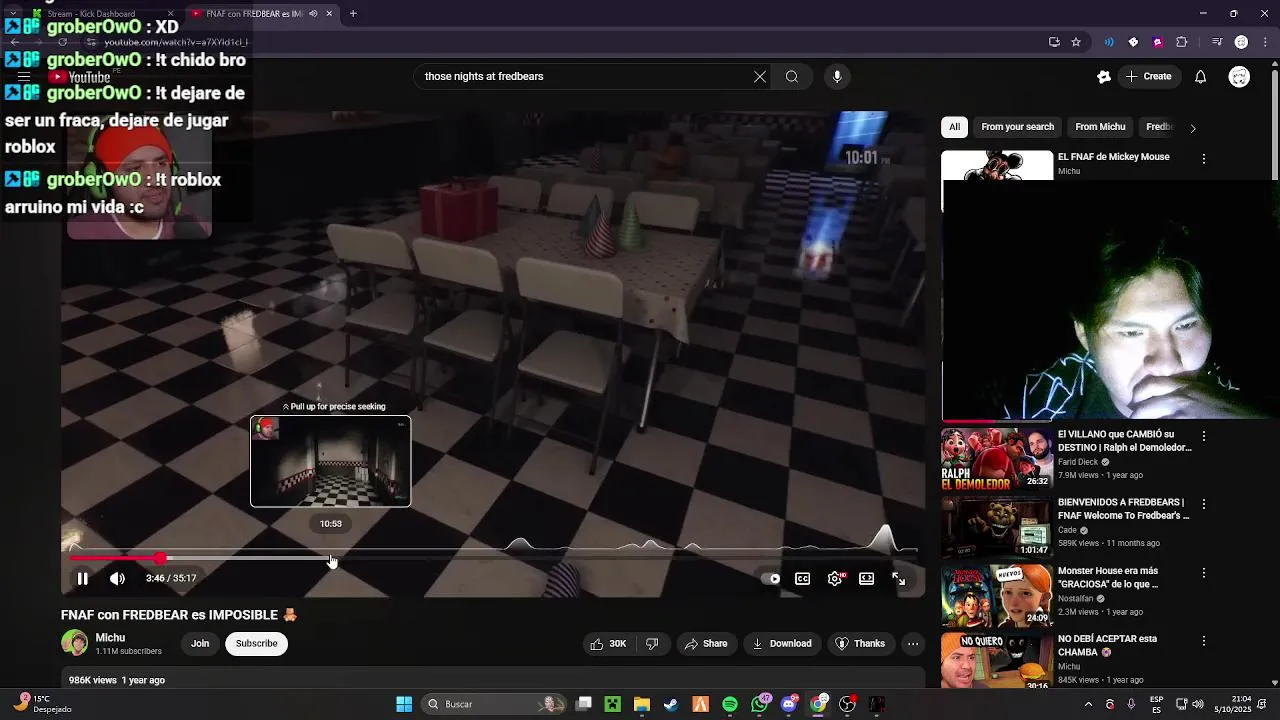This screenshot has width=1280, height=720.
Task: Join the Michu channel
Action: pos(200,644)
